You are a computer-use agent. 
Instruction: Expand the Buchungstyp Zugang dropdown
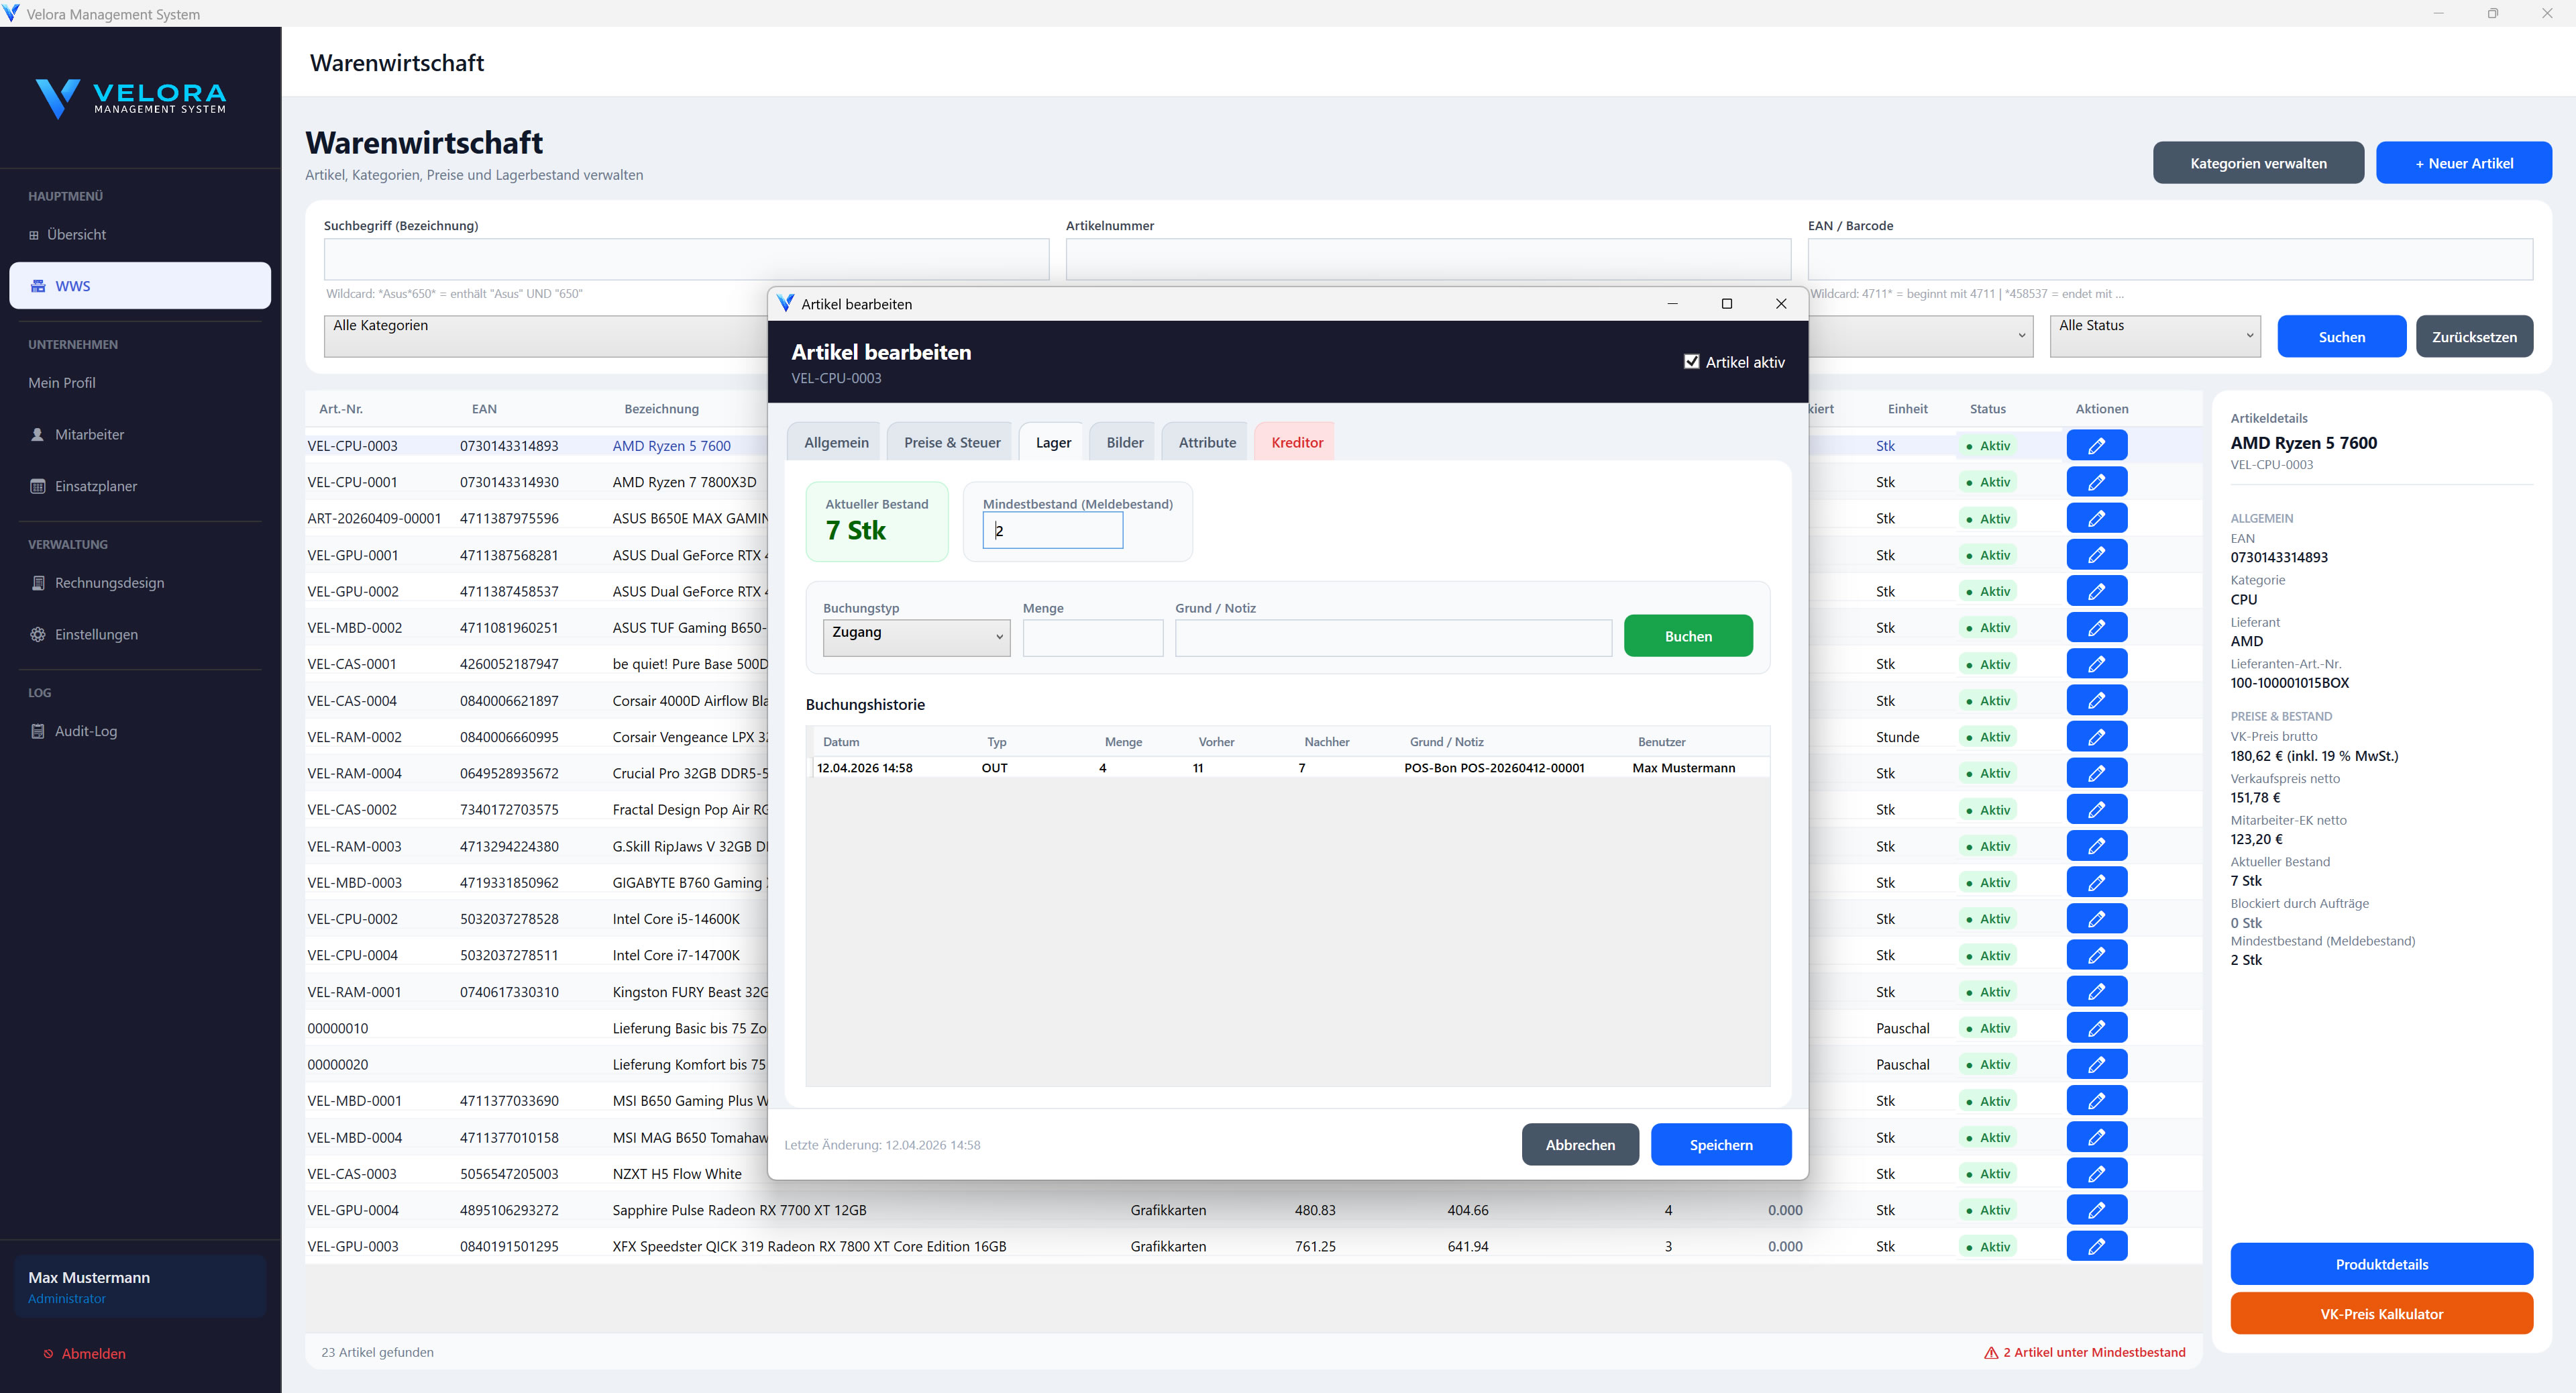916,637
